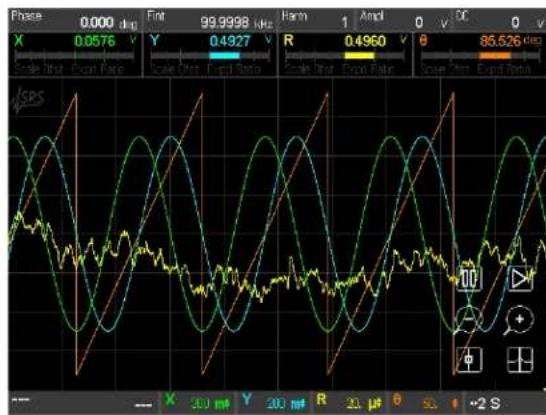The image size is (546, 415).
Task: Click the indicator labels under X readout
Action: coord(70,69)
